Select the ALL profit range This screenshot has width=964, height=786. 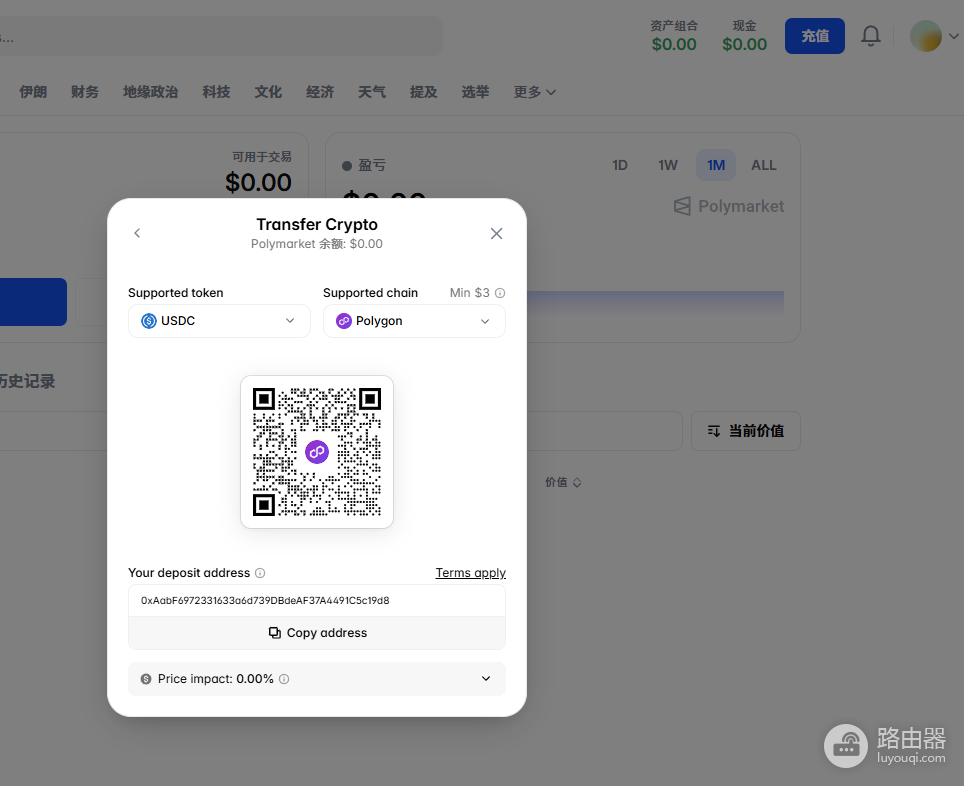point(764,165)
